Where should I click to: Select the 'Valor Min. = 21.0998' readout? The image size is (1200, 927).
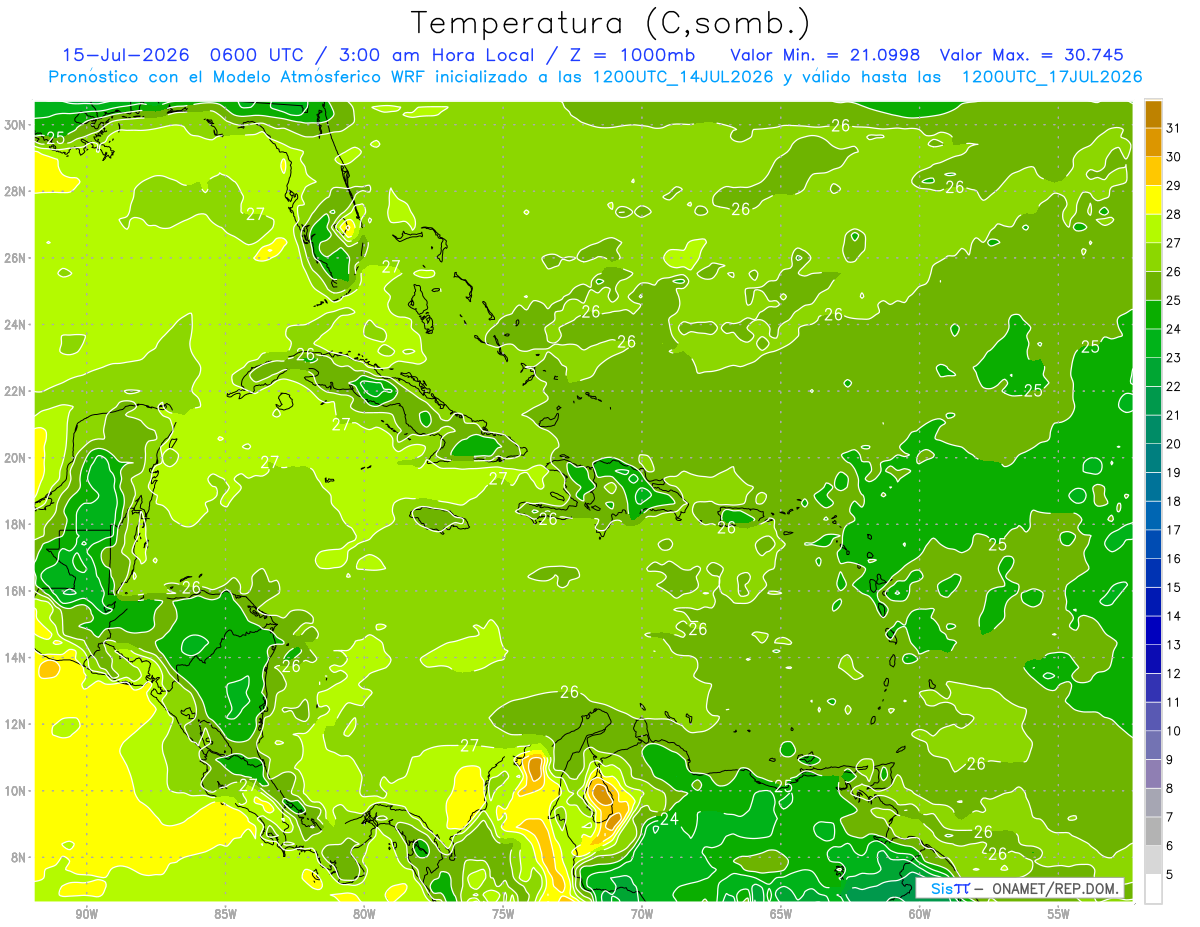824,55
